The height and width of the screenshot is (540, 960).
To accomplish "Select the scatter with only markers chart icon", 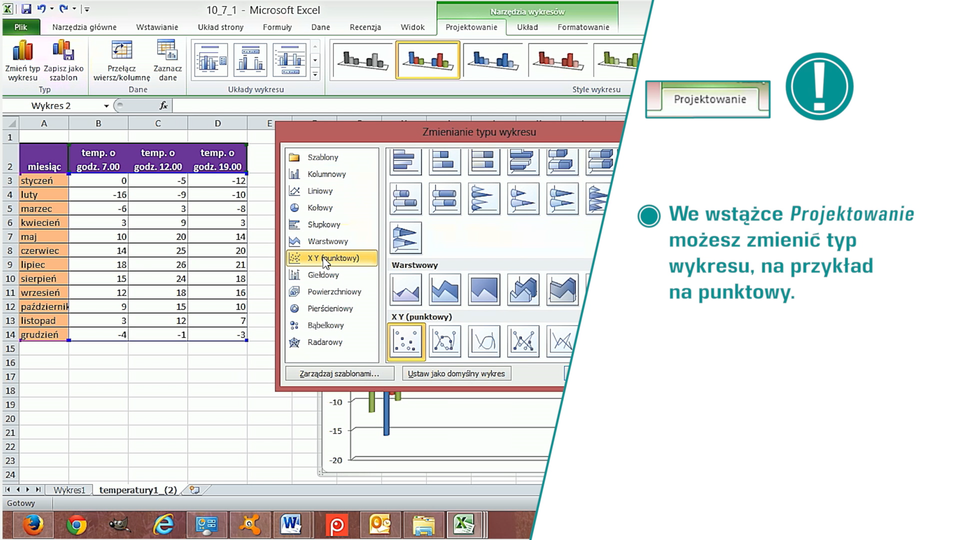I will click(x=405, y=342).
